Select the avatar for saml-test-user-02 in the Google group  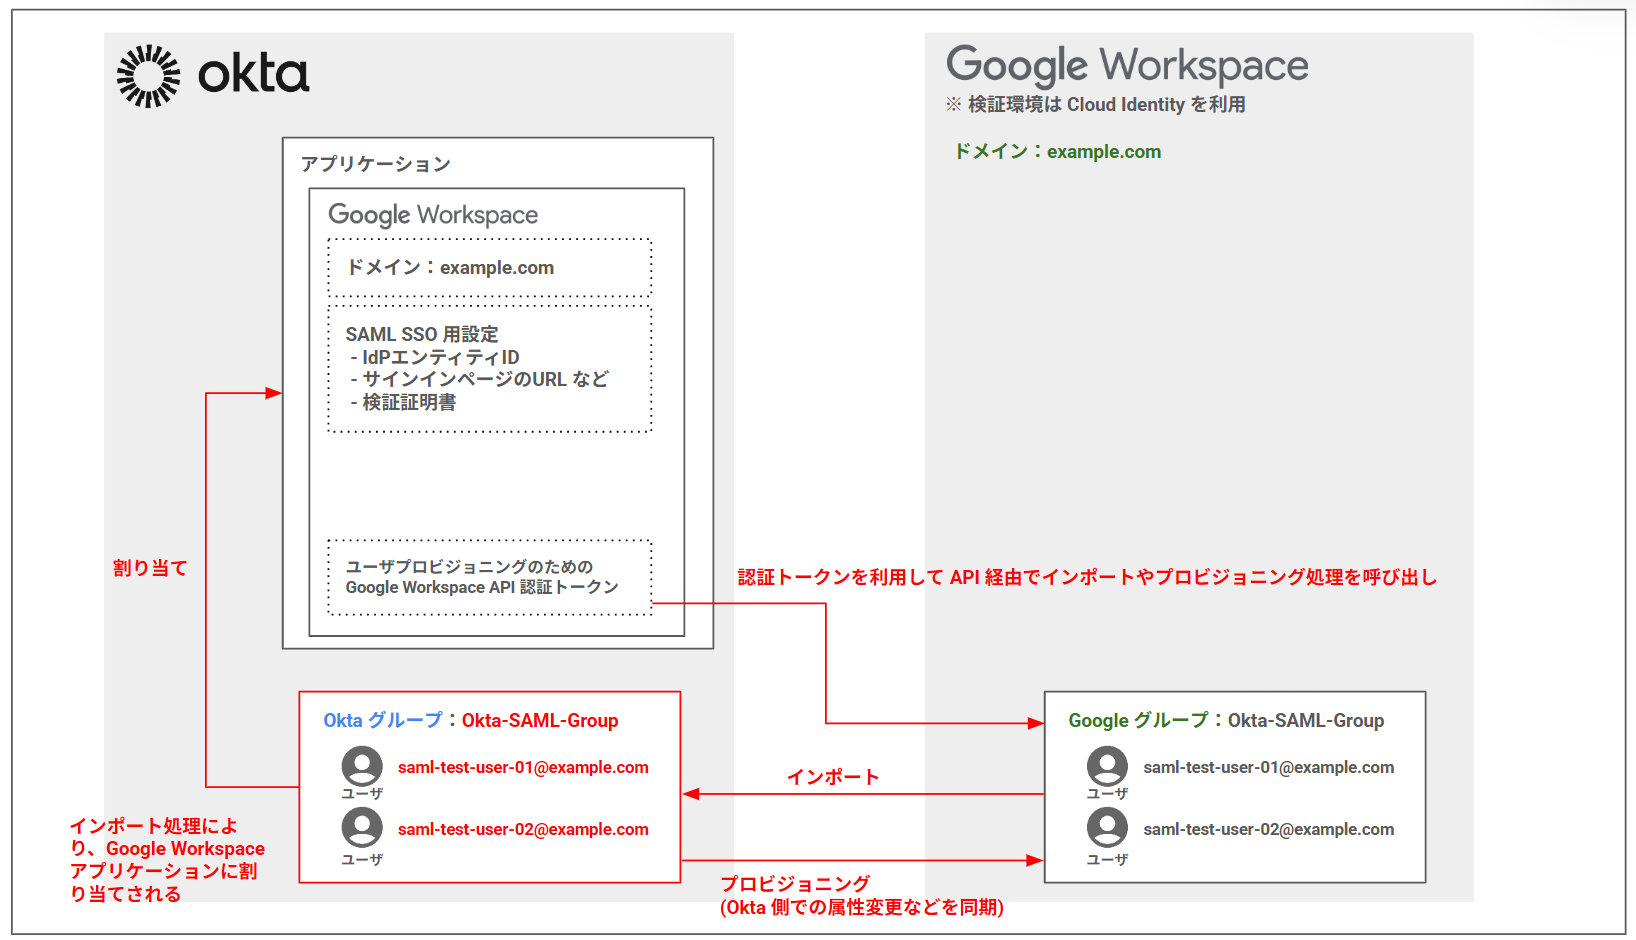[x=1107, y=828]
